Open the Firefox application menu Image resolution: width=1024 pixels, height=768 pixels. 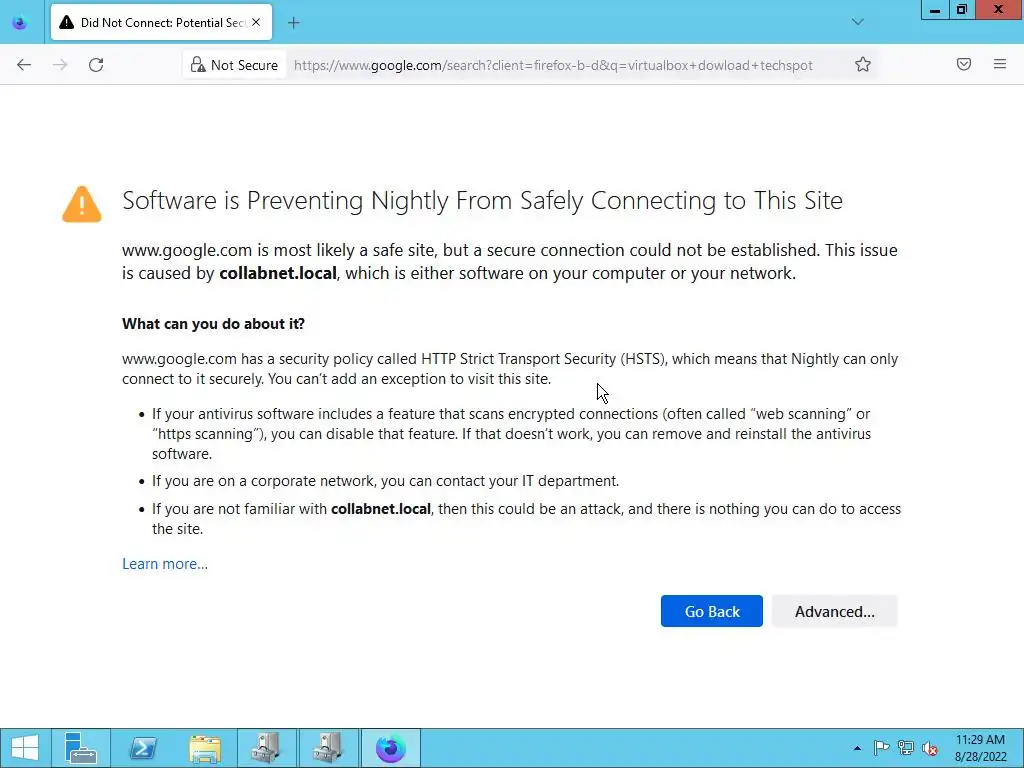pyautogui.click(x=1000, y=64)
